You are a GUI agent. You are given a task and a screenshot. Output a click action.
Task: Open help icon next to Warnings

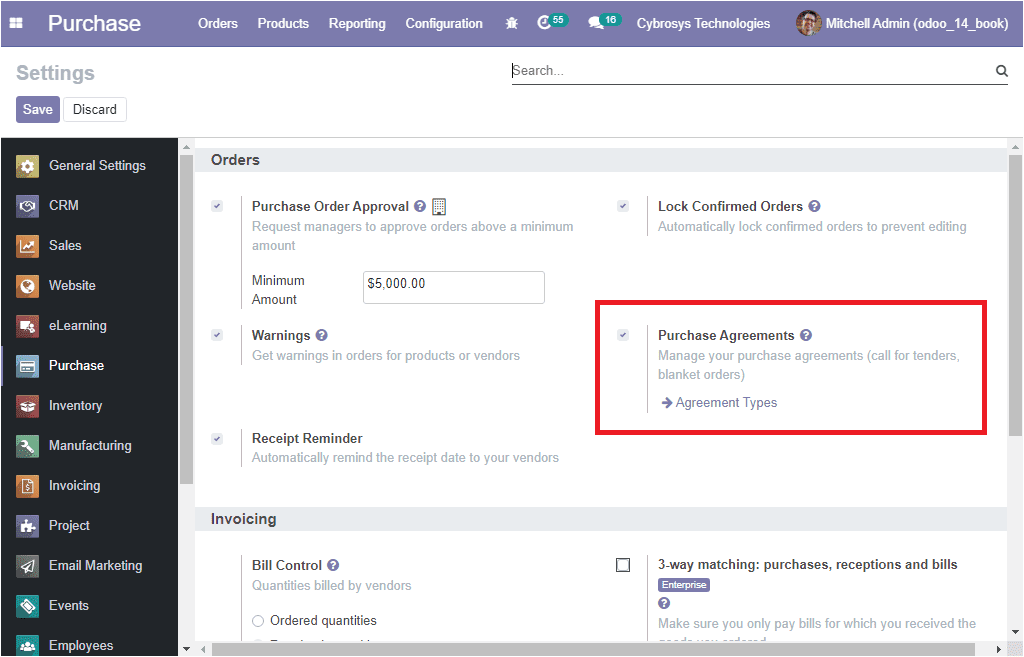[x=321, y=335]
